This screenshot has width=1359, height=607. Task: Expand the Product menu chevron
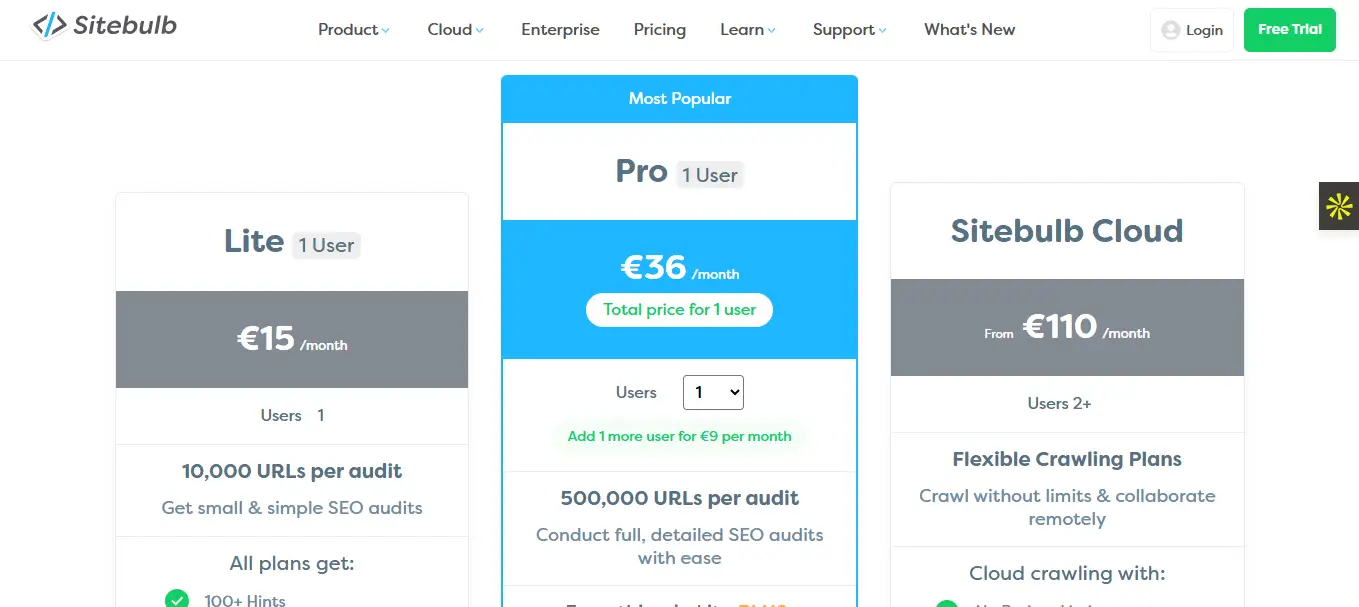tap(386, 30)
